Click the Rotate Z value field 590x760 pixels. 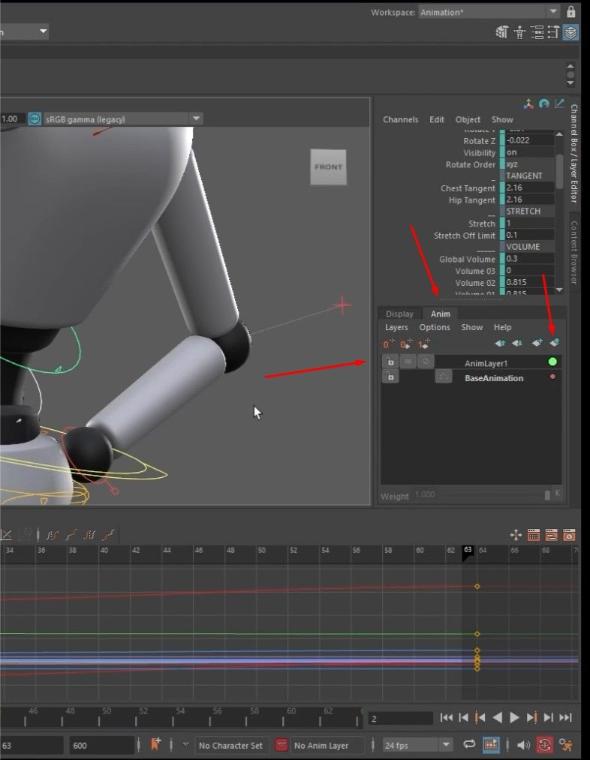point(529,140)
